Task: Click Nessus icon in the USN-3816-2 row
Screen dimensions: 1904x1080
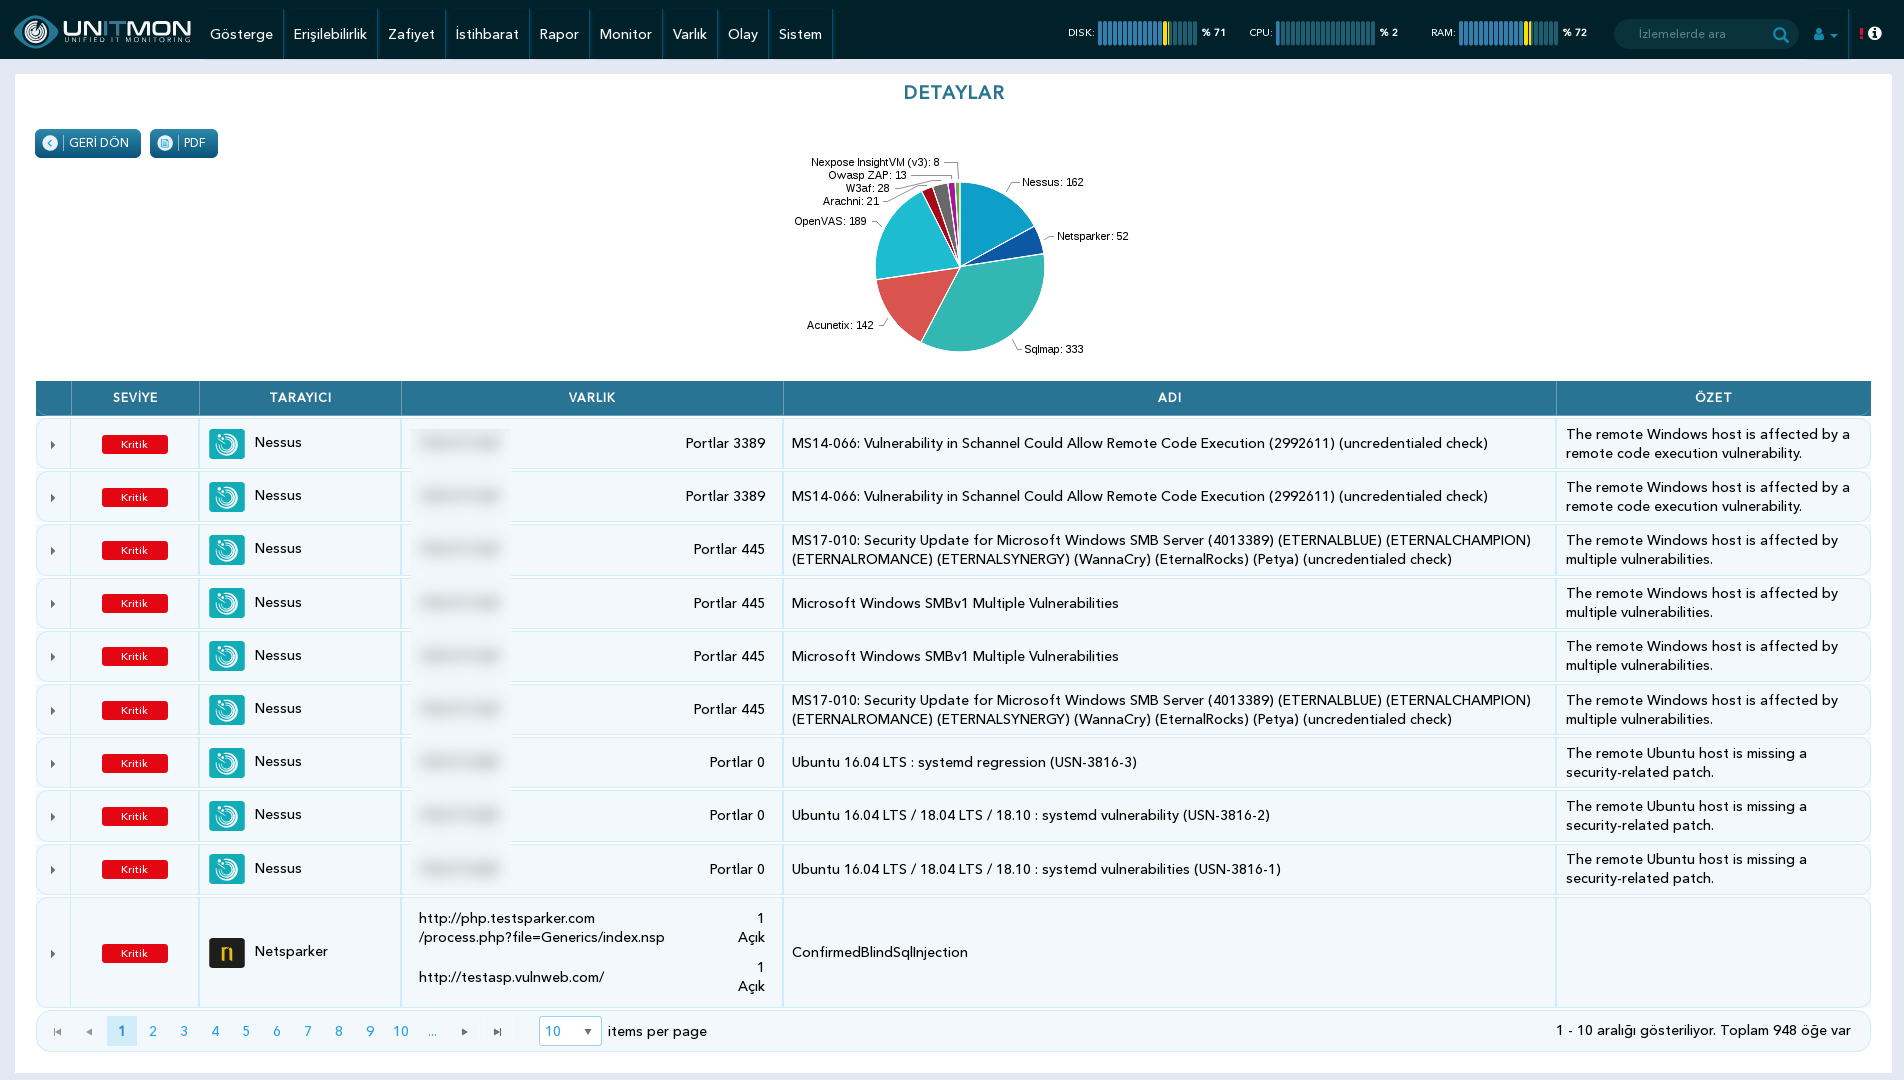Action: tap(227, 816)
